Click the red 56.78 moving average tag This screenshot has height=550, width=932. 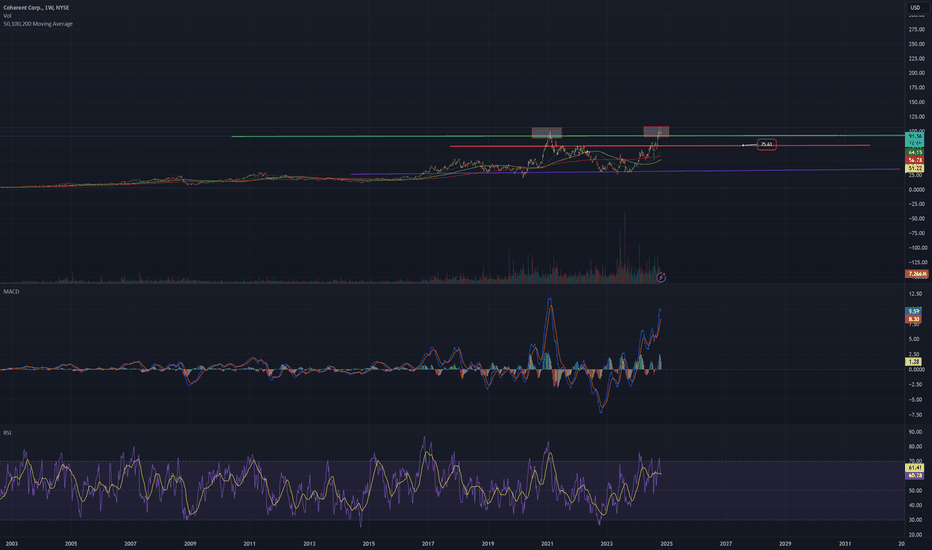[x=914, y=161]
